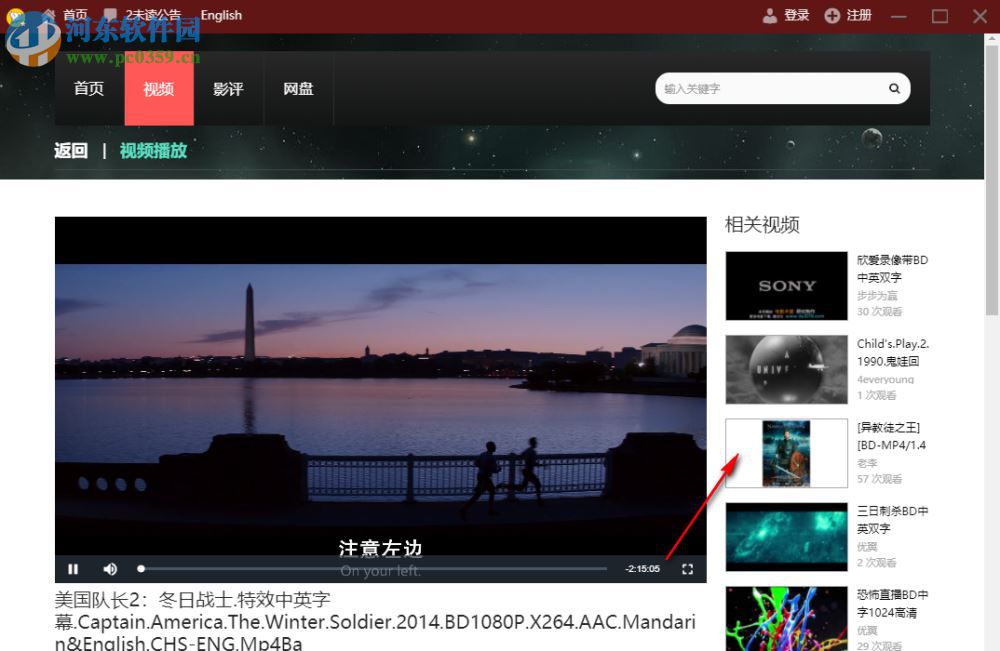The height and width of the screenshot is (651, 1000).
Task: Click the remaining time -2:15:05
Action: [x=642, y=569]
